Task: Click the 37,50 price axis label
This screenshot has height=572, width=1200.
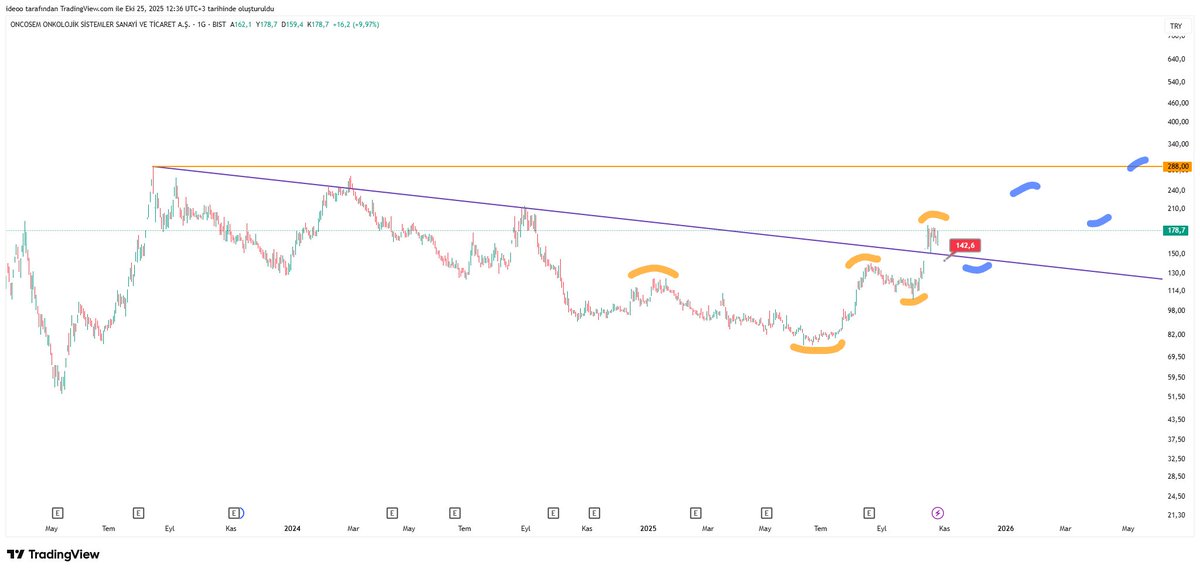Action: [x=1176, y=439]
